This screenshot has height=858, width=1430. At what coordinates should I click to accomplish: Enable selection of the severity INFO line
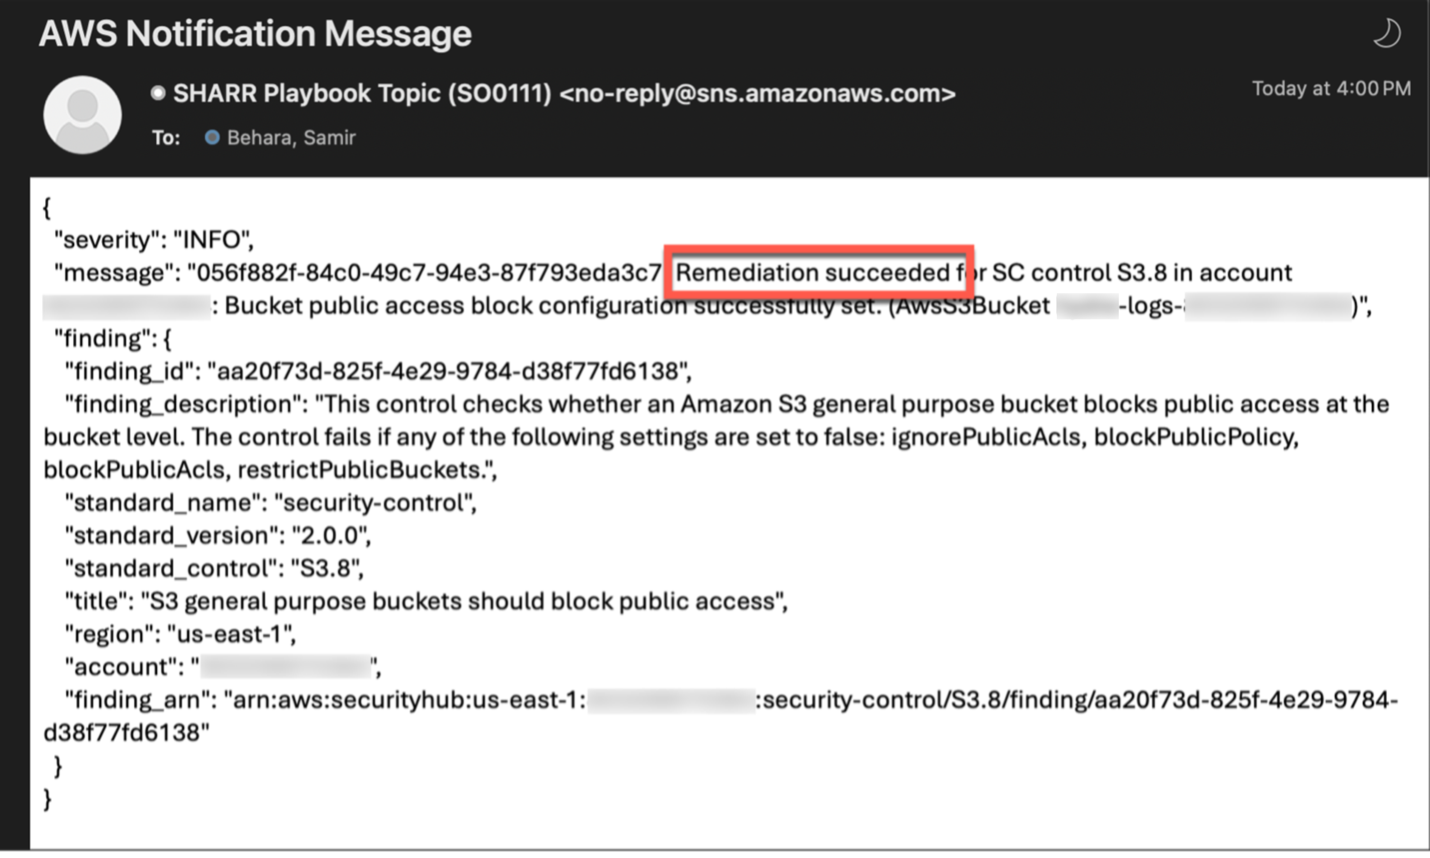[152, 239]
